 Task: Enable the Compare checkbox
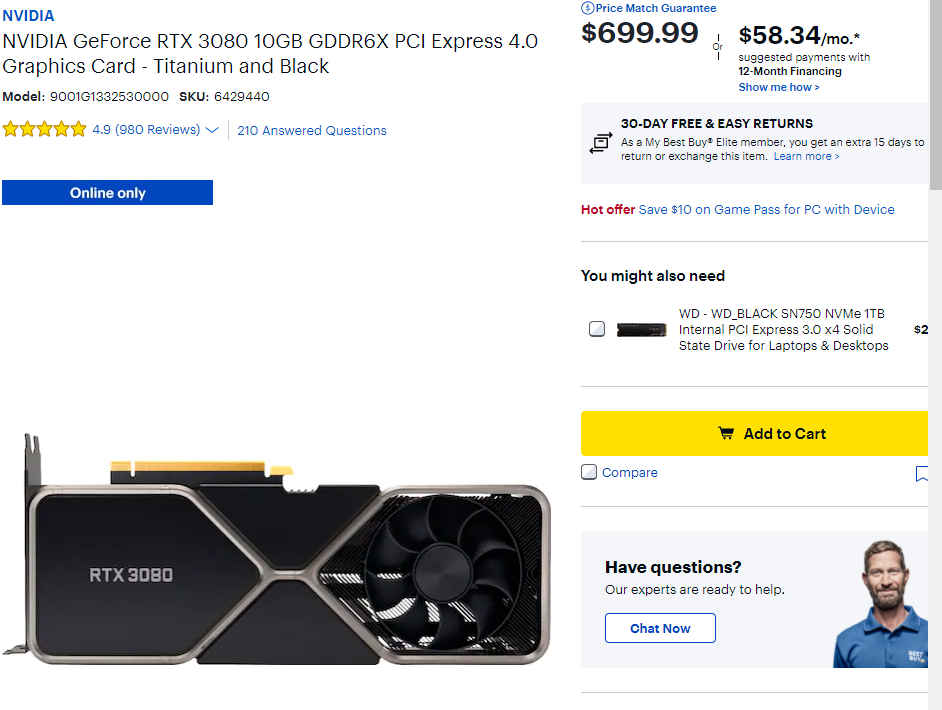tap(589, 472)
